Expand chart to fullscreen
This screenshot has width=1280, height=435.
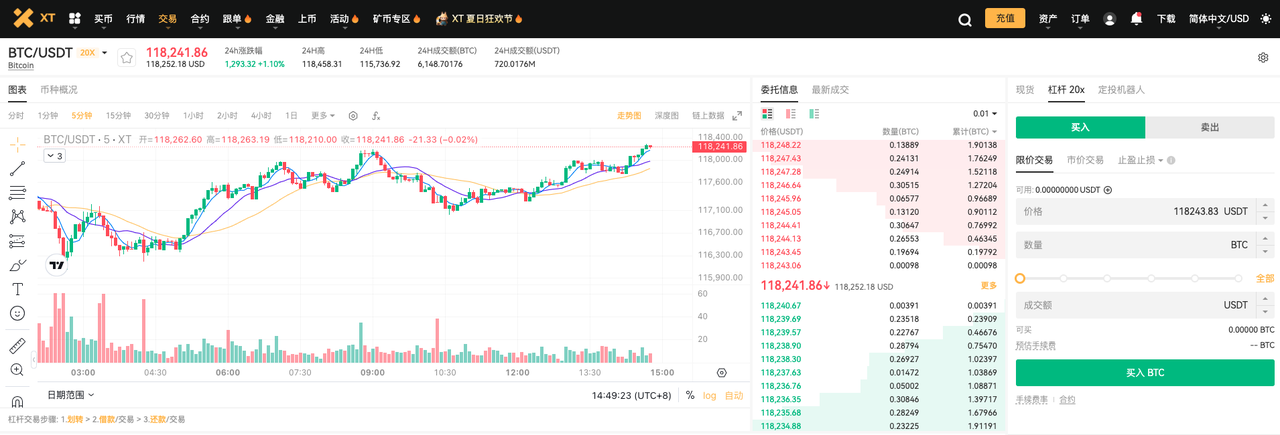click(737, 116)
